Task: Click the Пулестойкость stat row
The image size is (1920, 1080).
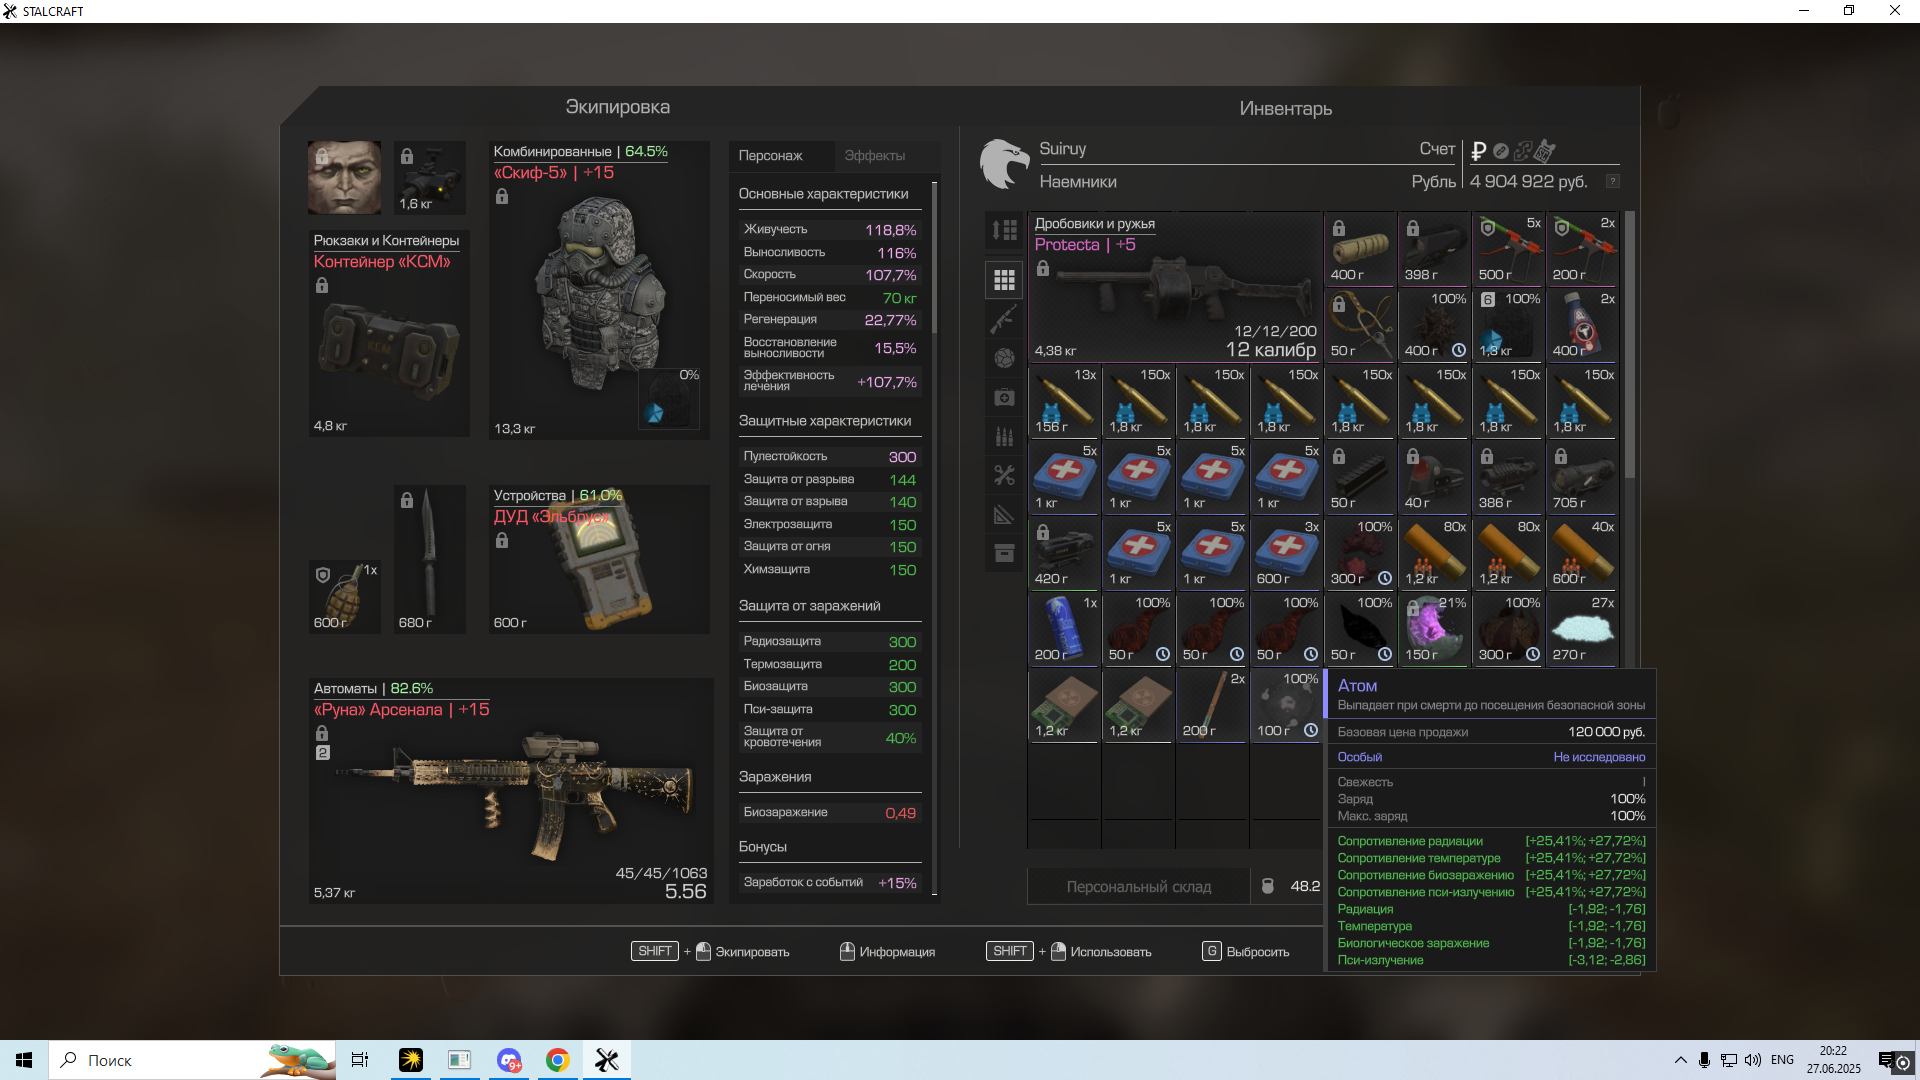Action: click(x=830, y=457)
